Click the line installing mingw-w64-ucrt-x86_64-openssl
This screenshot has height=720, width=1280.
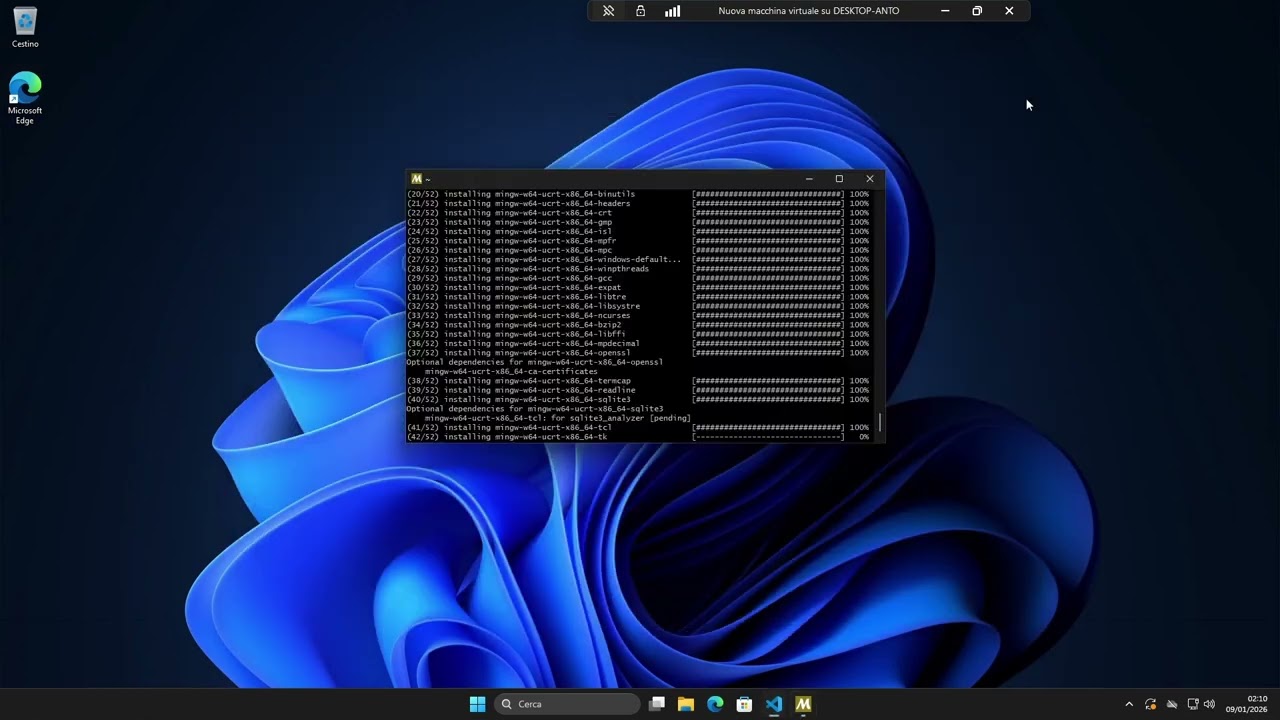638,353
